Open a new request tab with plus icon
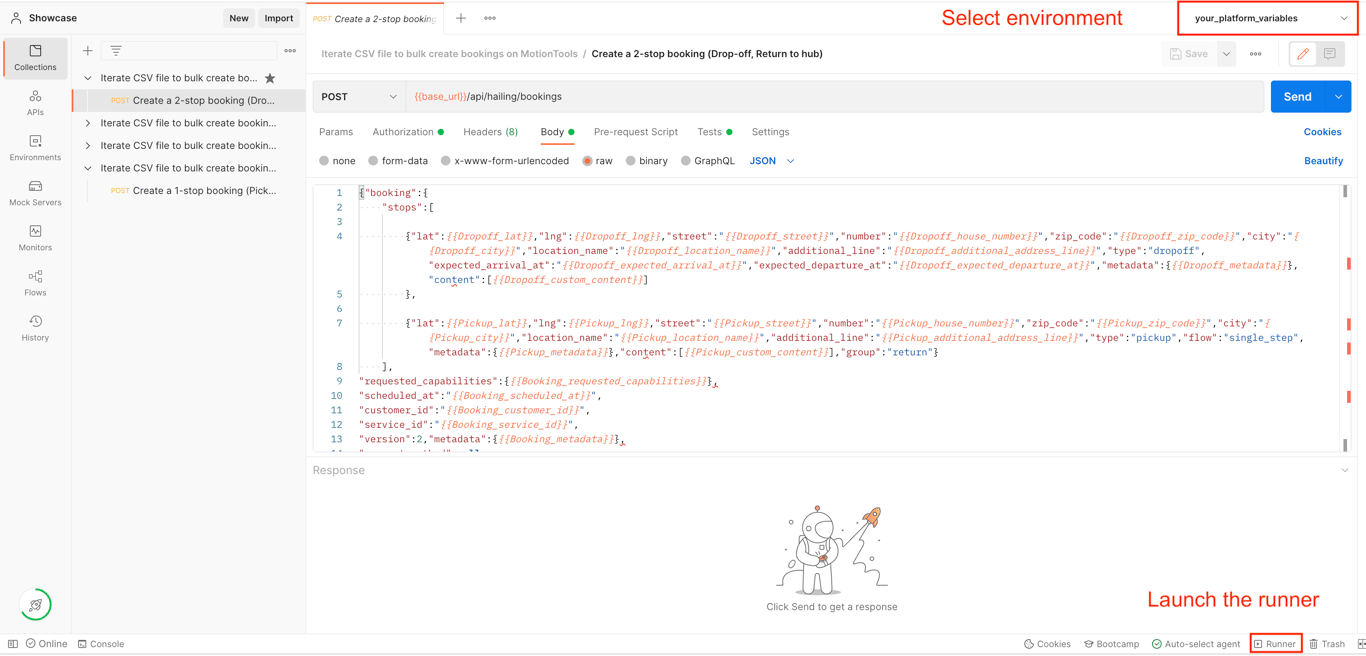This screenshot has height=656, width=1366. tap(461, 18)
